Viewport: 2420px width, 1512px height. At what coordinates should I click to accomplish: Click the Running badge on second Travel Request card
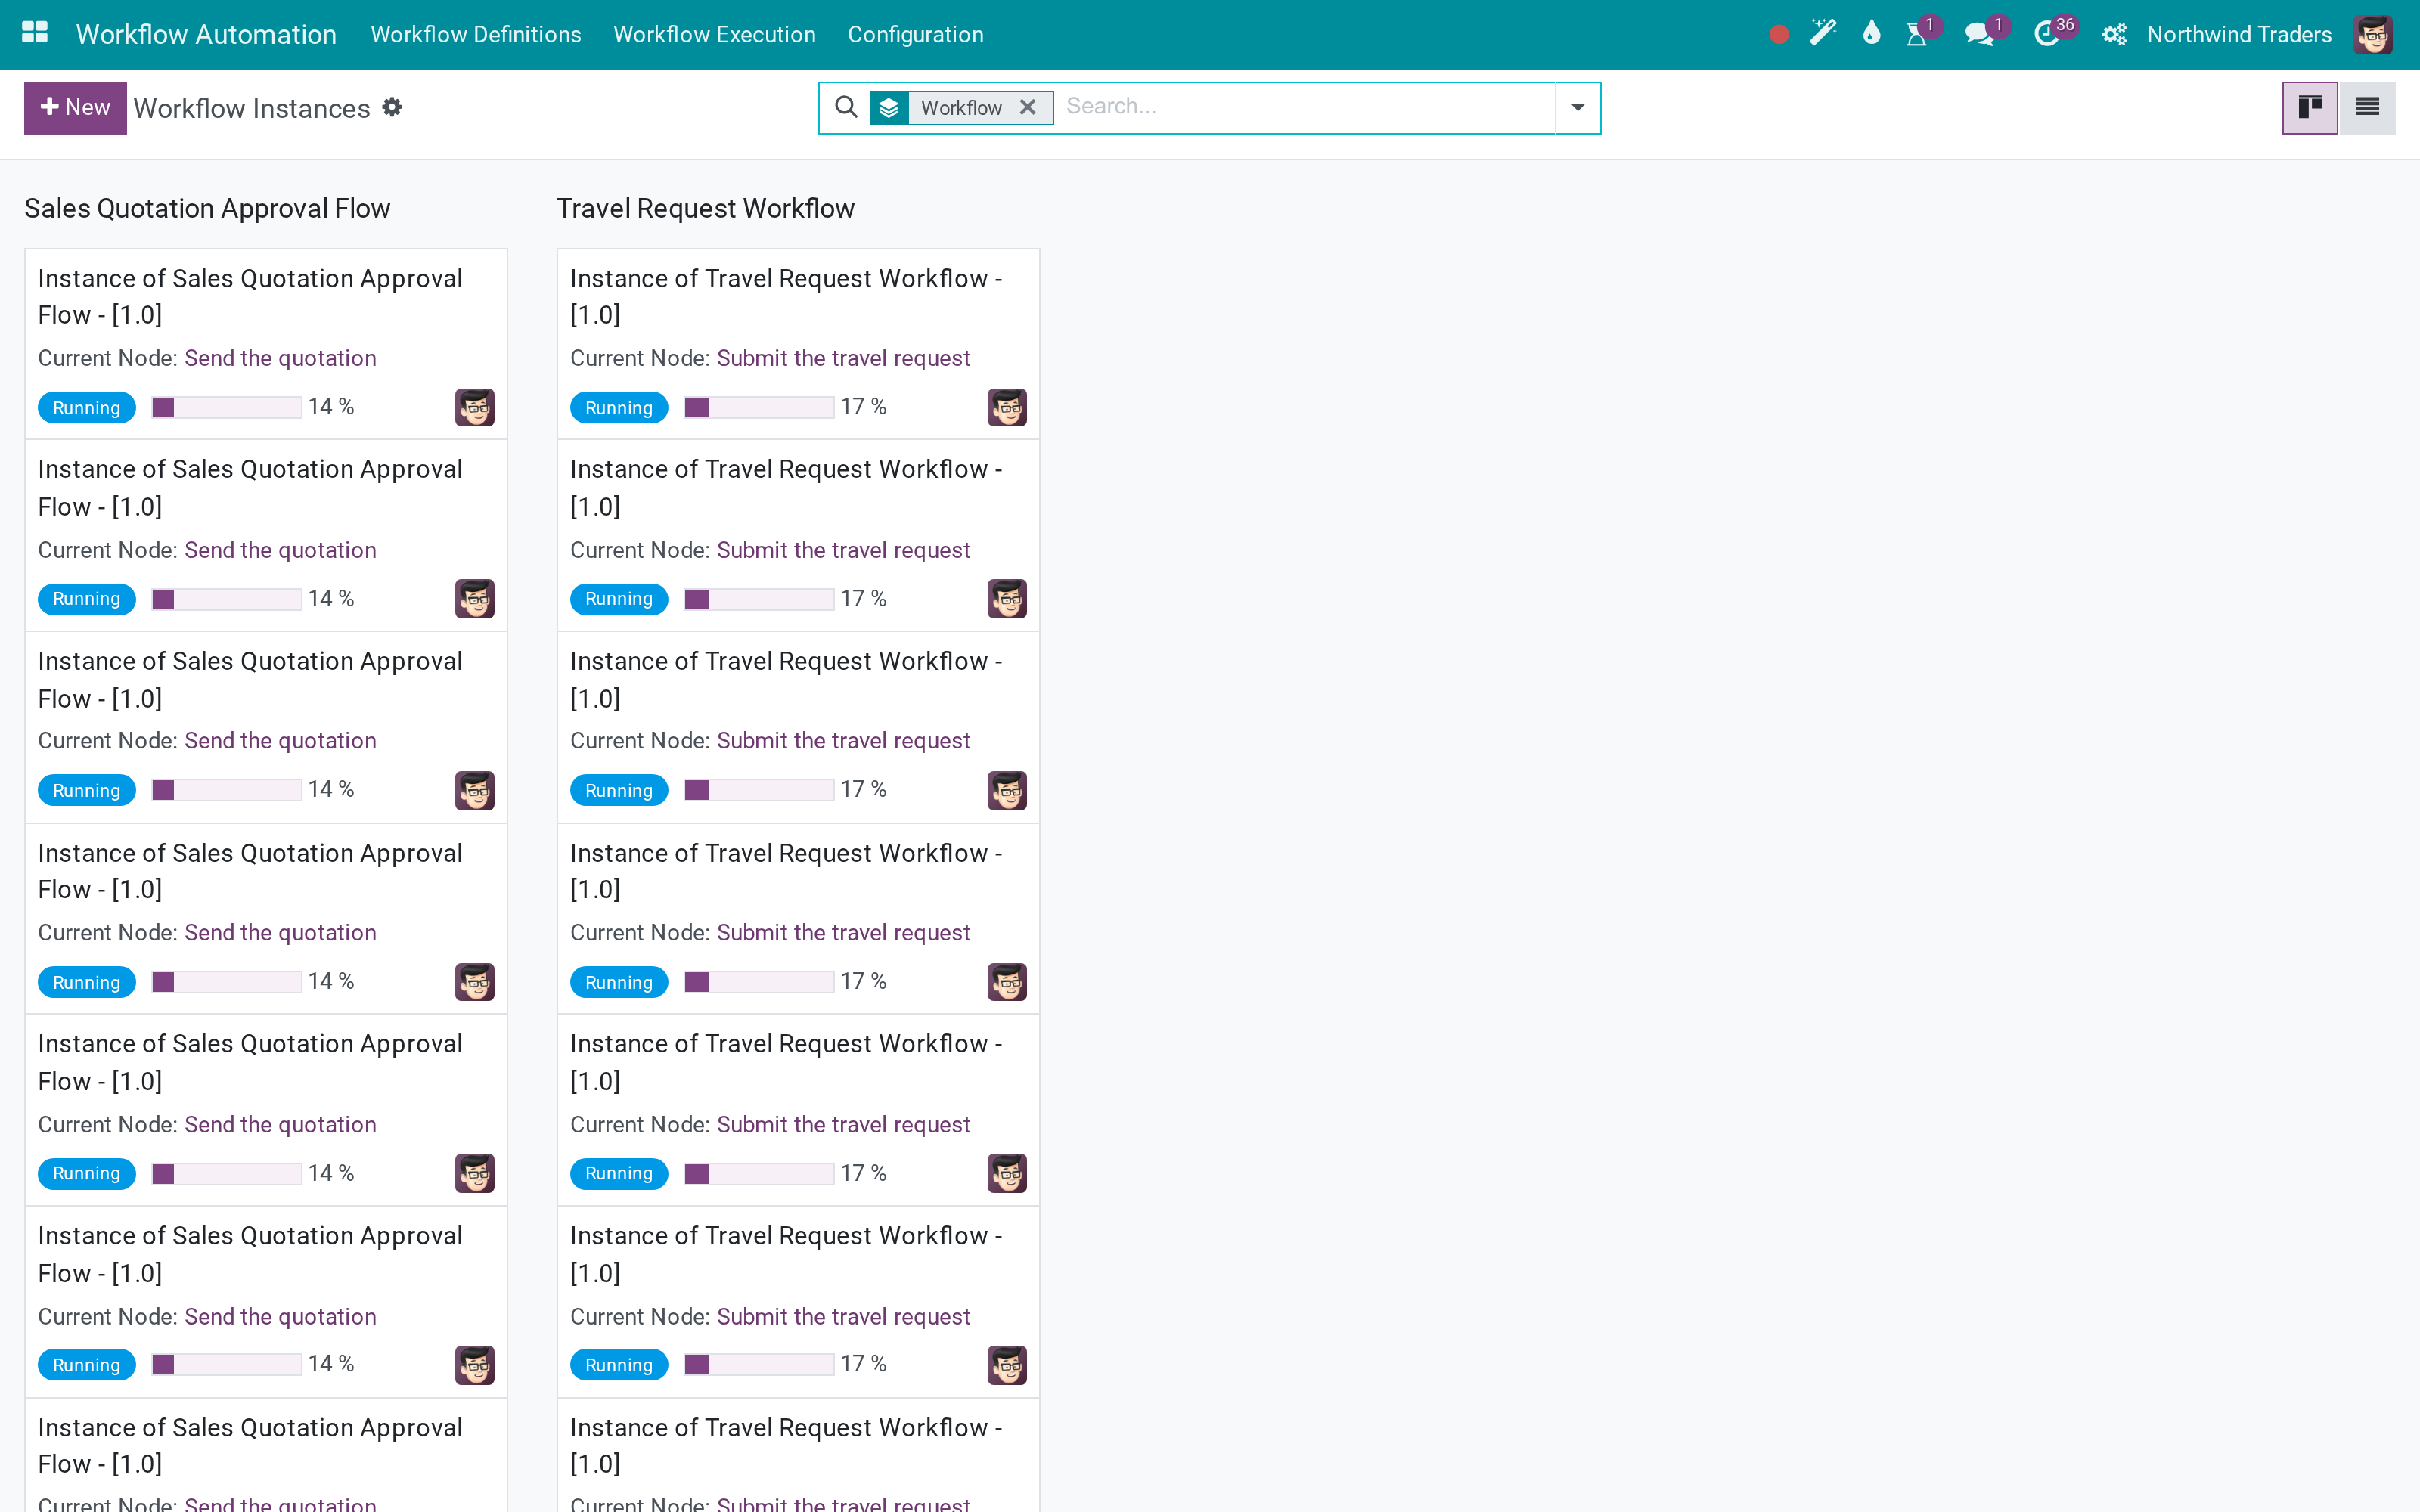pos(619,599)
